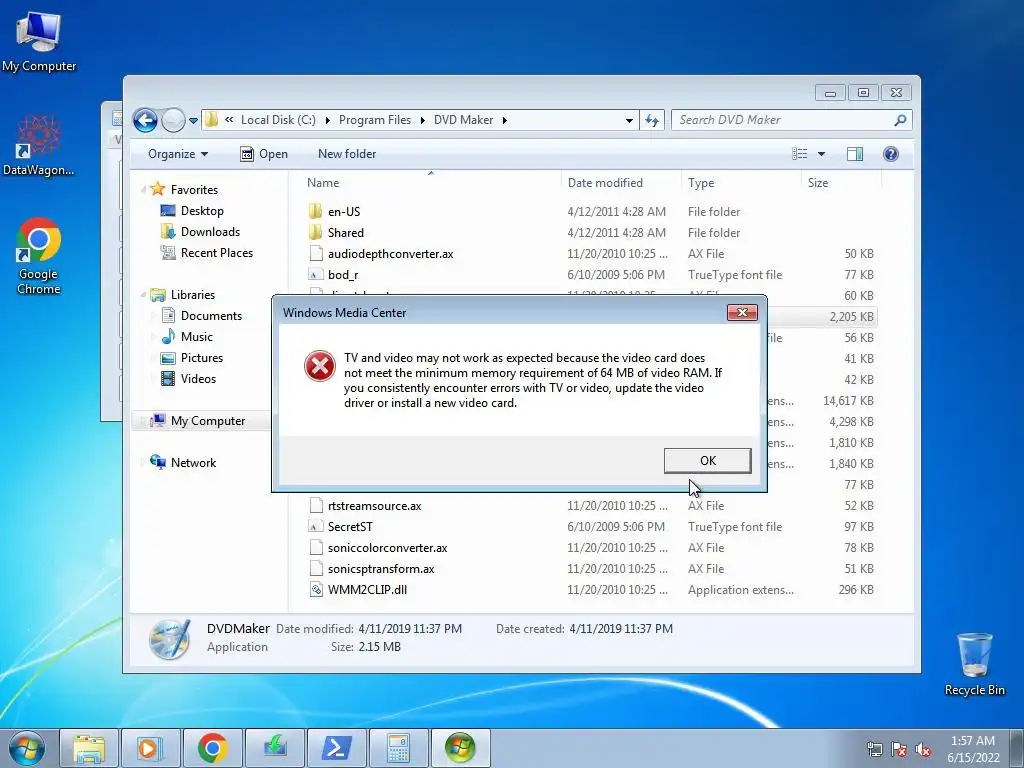
Task: Open PowerShell from the taskbar
Action: (x=336, y=748)
